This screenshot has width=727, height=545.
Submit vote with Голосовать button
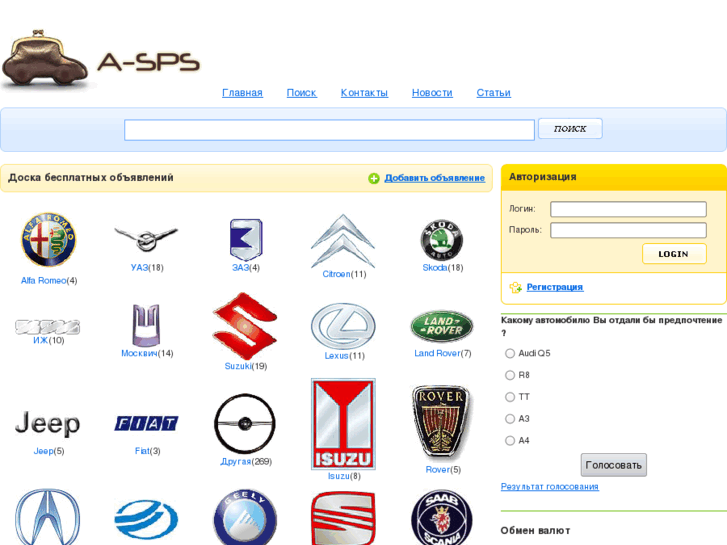[x=613, y=465]
